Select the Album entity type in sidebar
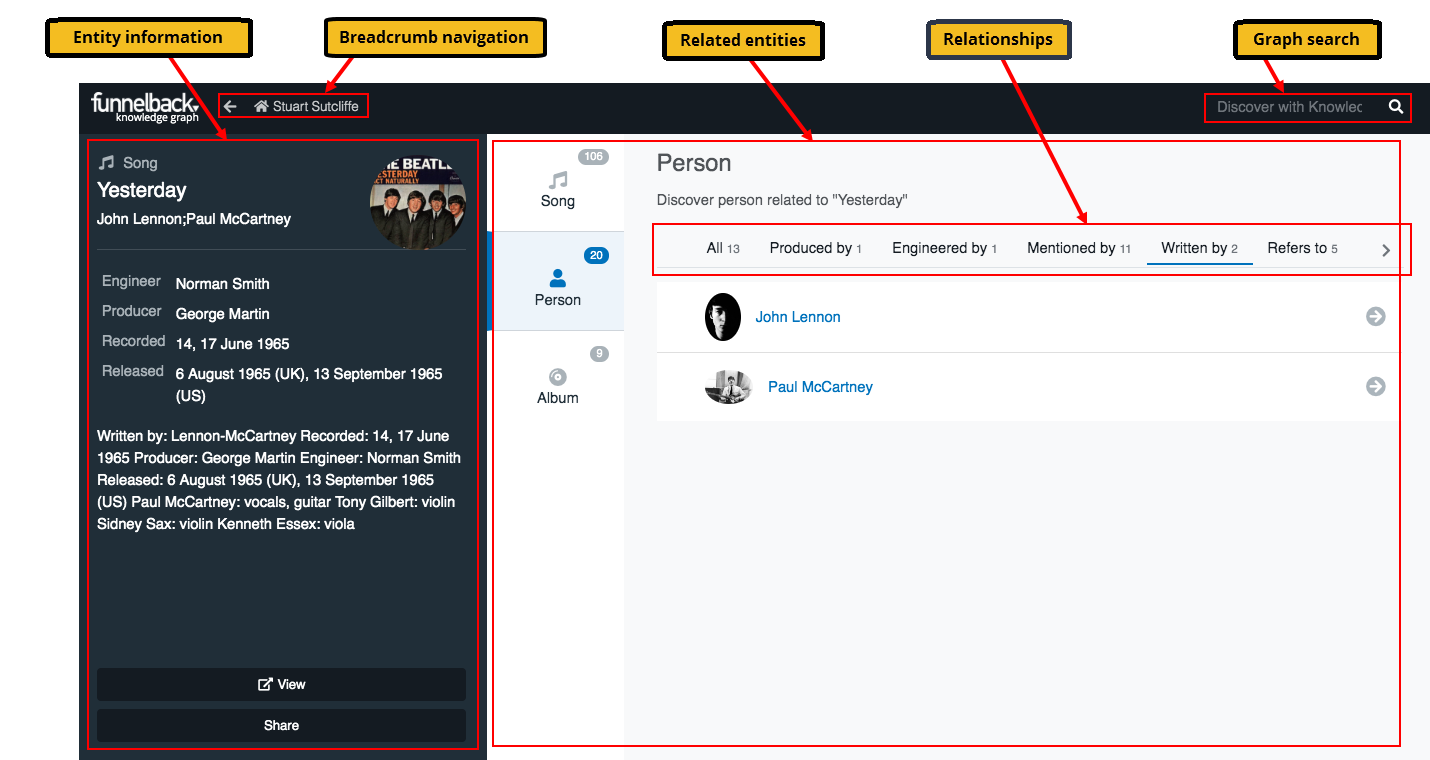The image size is (1430, 760). pyautogui.click(x=557, y=380)
